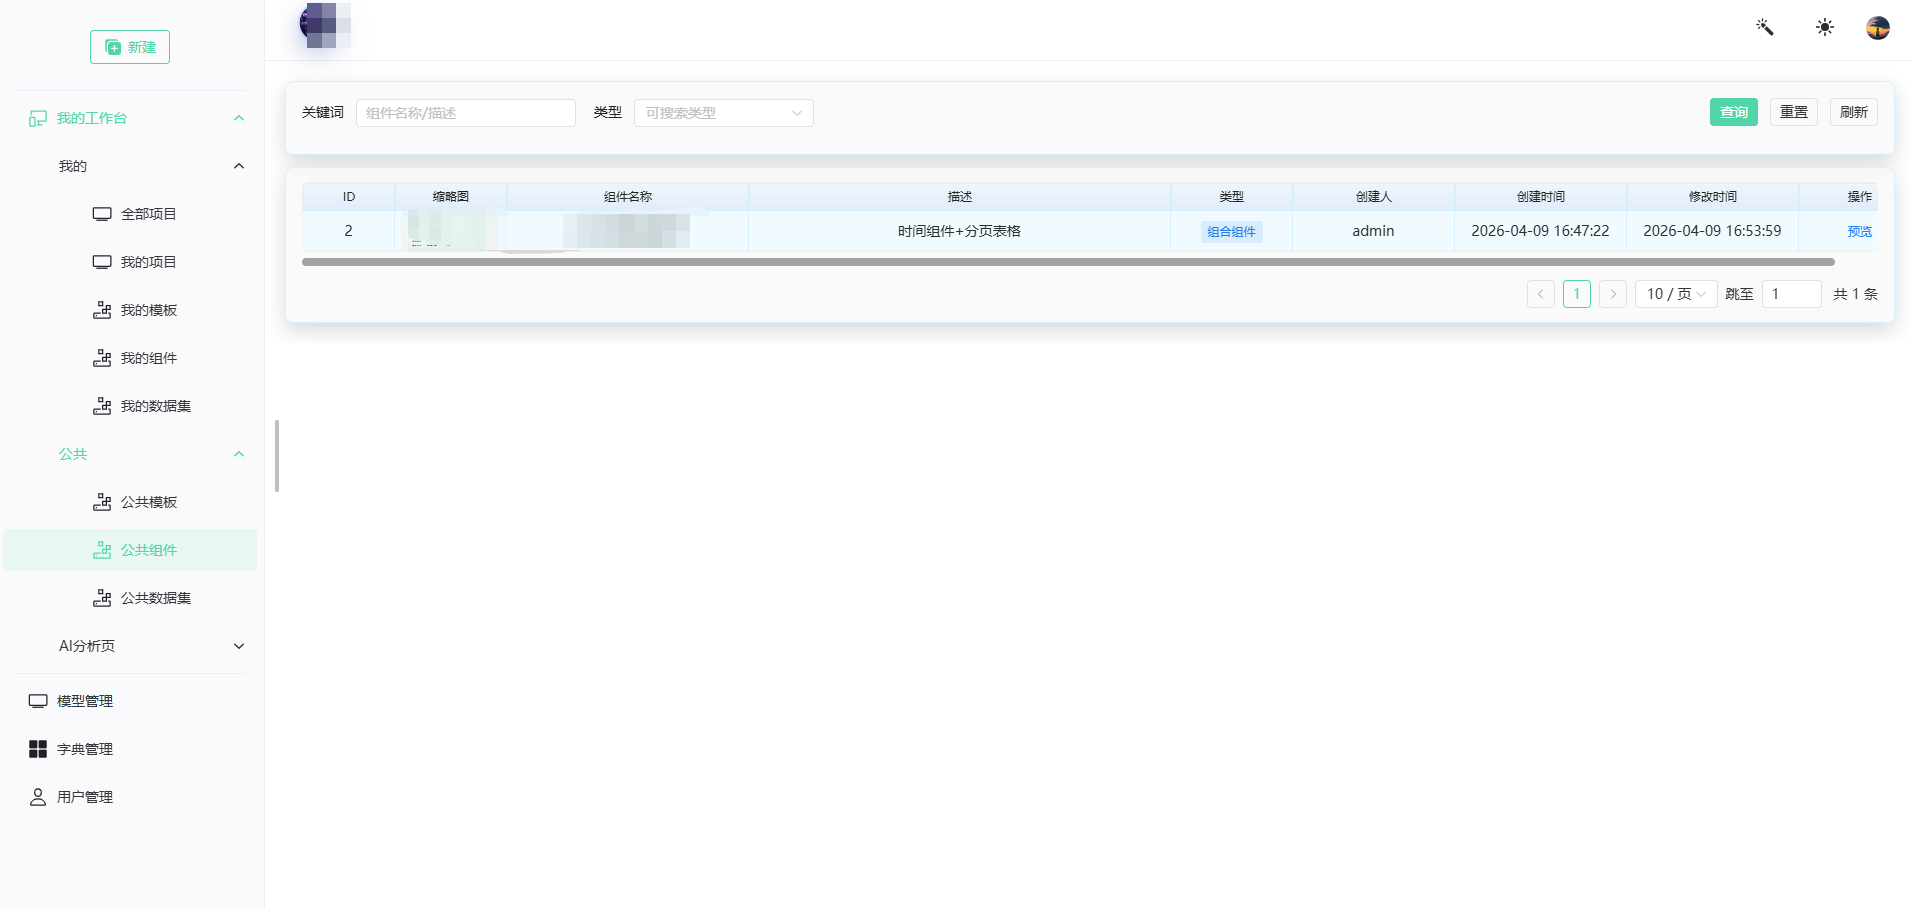This screenshot has width=1911, height=909.
Task: Click the application logo in header
Action: point(326,25)
